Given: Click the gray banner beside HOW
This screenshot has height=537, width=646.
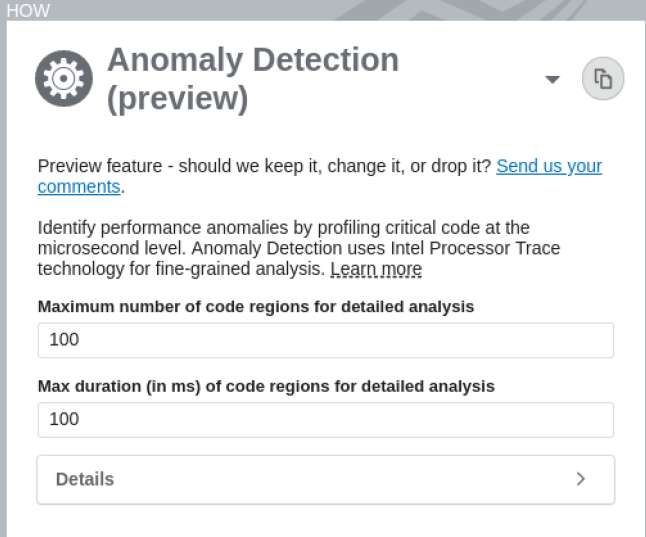Looking at the screenshot, I should [x=350, y=10].
